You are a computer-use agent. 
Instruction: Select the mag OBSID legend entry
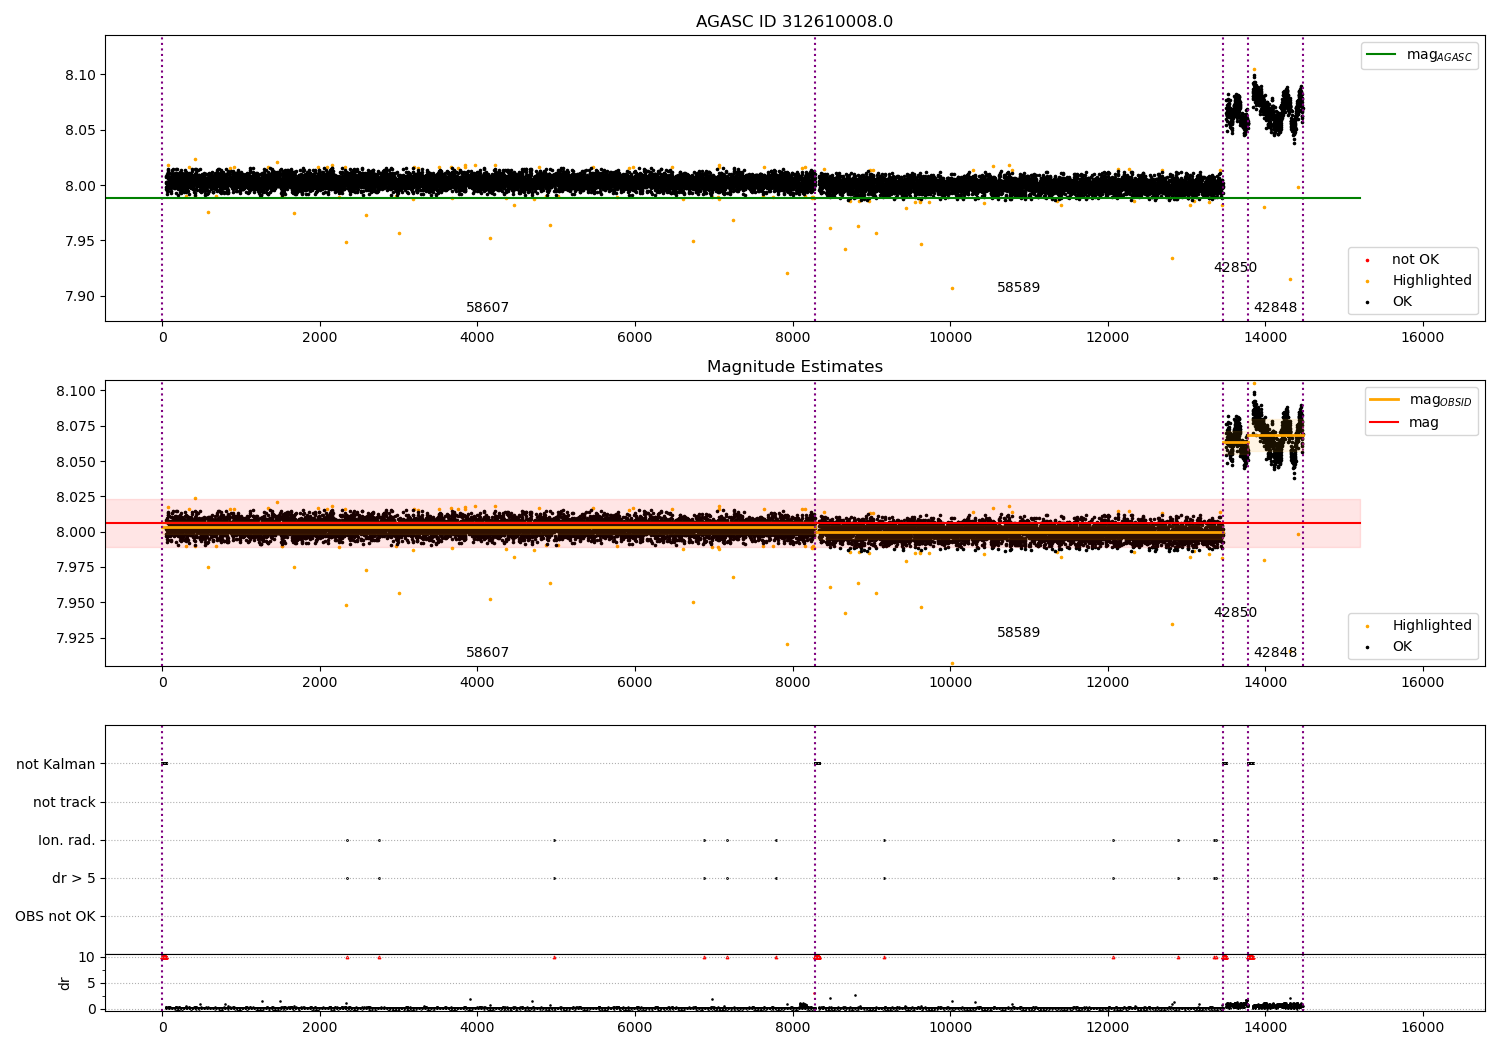1421,400
